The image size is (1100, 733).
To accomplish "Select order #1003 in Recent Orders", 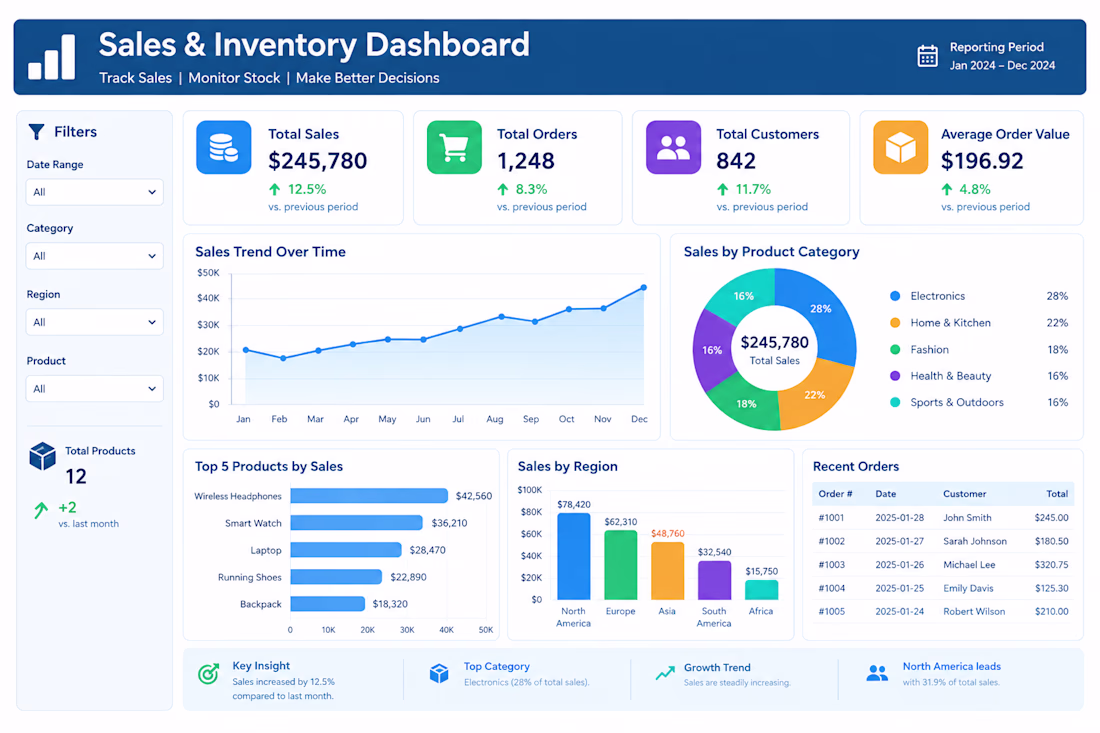I will (x=943, y=565).
